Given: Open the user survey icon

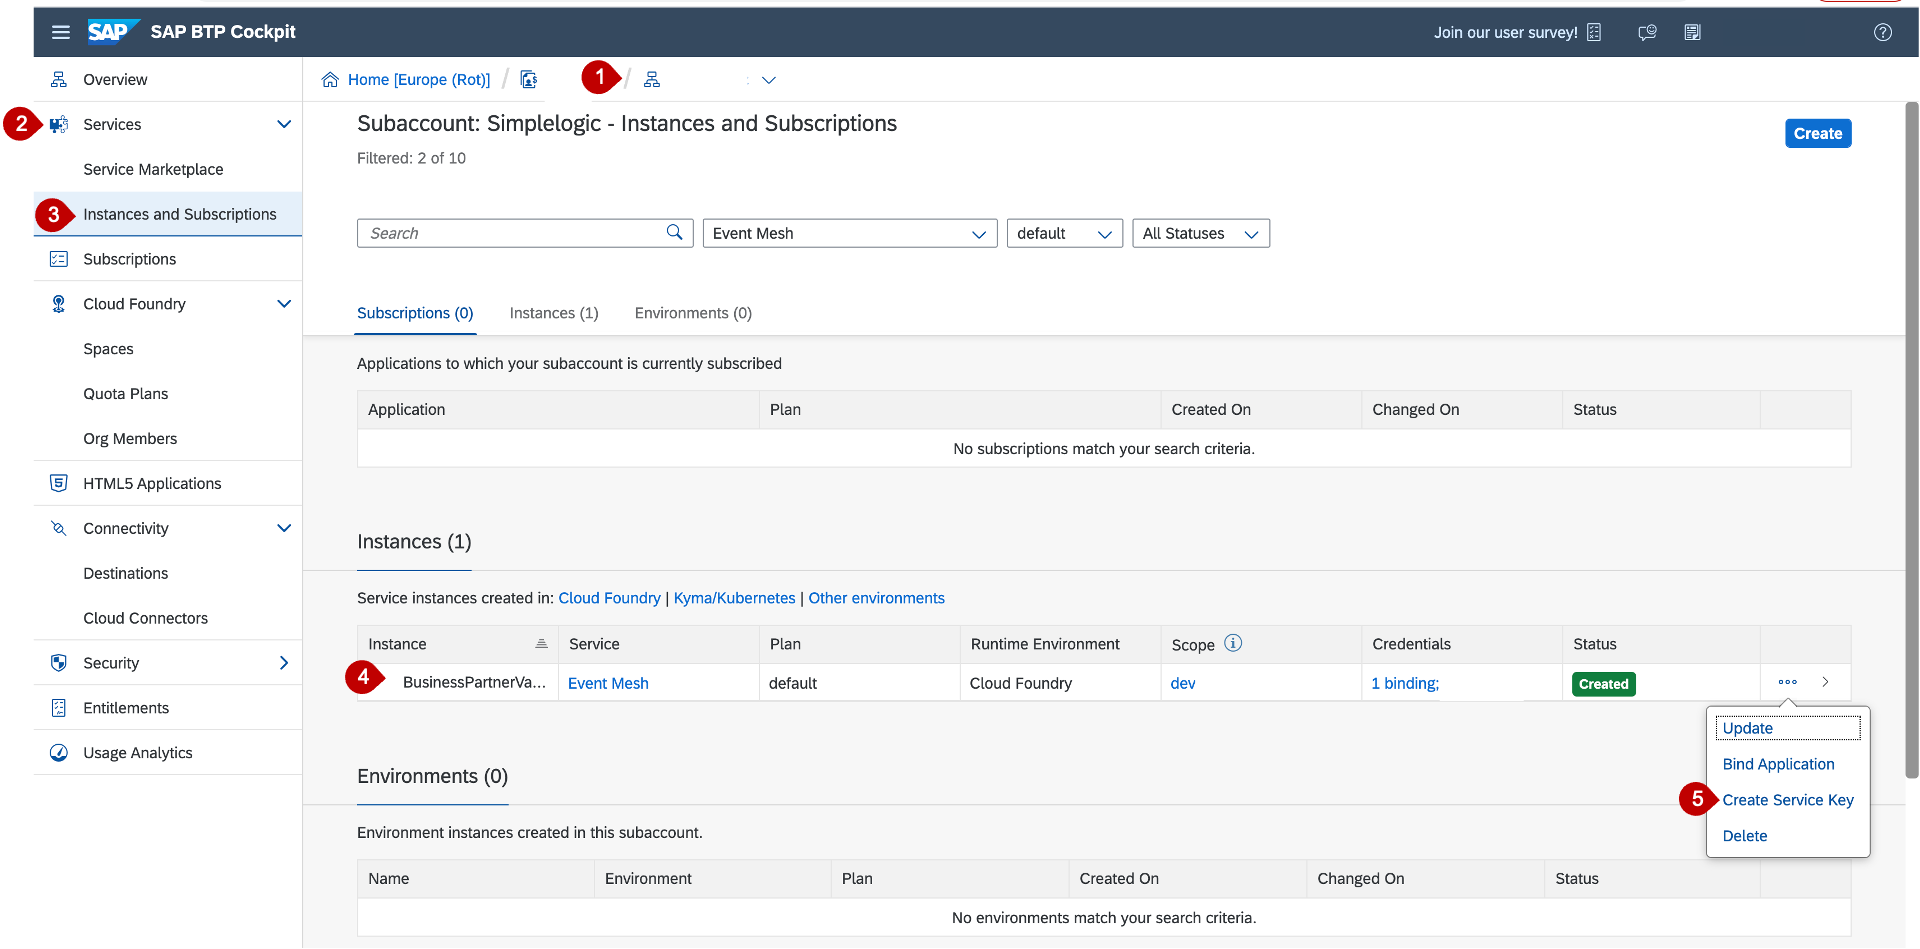Looking at the screenshot, I should (x=1594, y=32).
